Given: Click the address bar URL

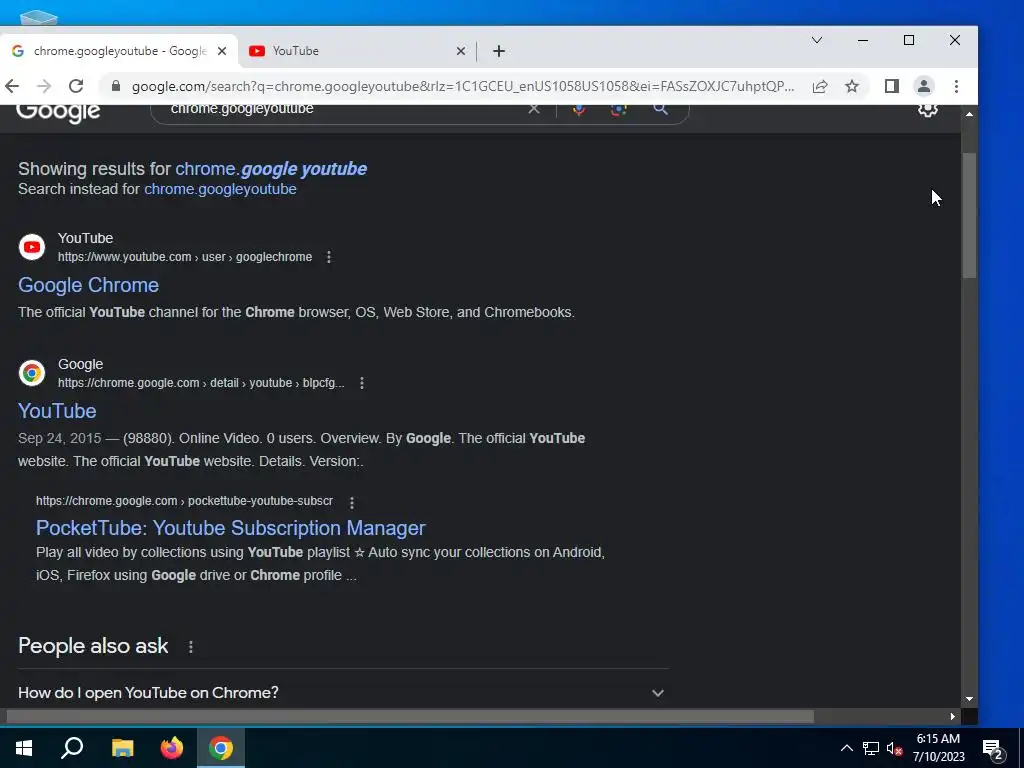Looking at the screenshot, I should 463,86.
